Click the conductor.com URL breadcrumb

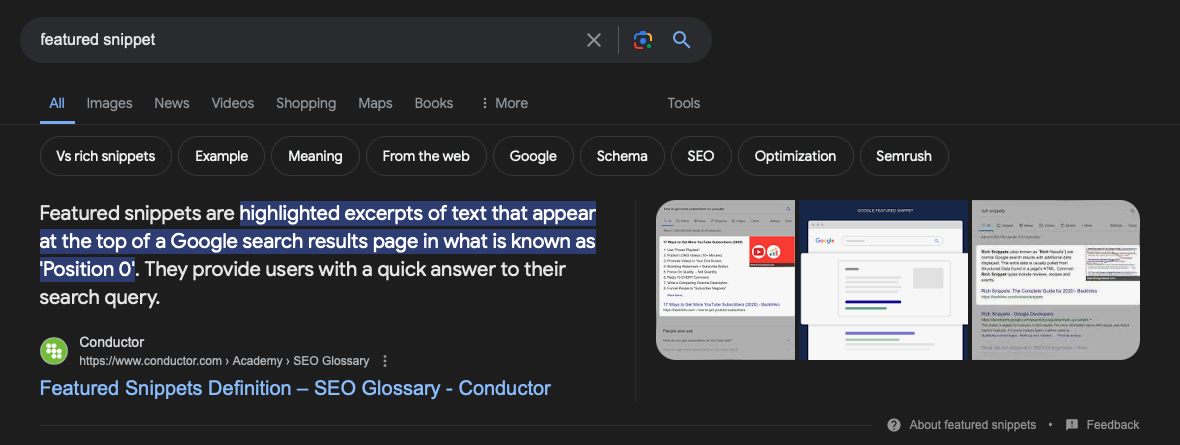[x=224, y=361]
